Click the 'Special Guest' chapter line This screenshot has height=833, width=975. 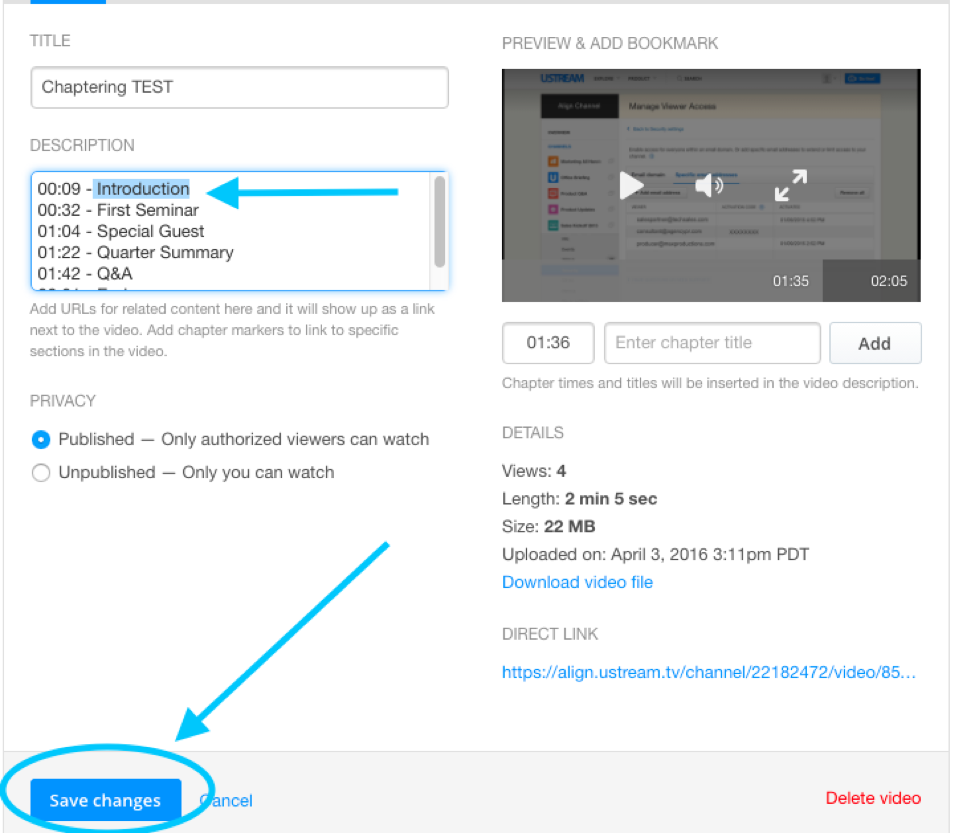(x=121, y=231)
